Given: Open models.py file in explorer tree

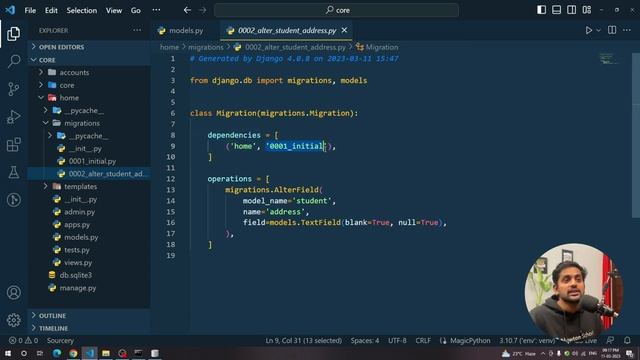Looking at the screenshot, I should tap(81, 237).
